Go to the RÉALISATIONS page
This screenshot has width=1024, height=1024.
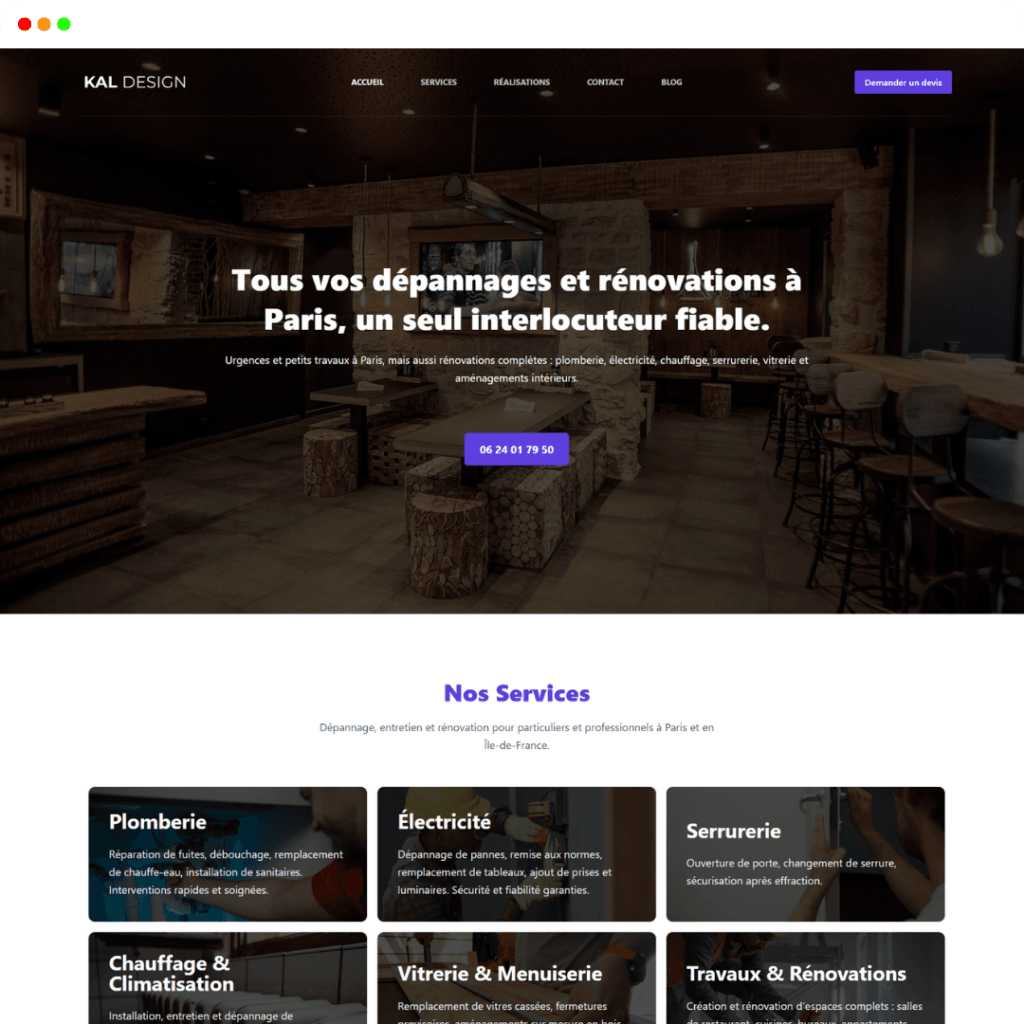521,82
